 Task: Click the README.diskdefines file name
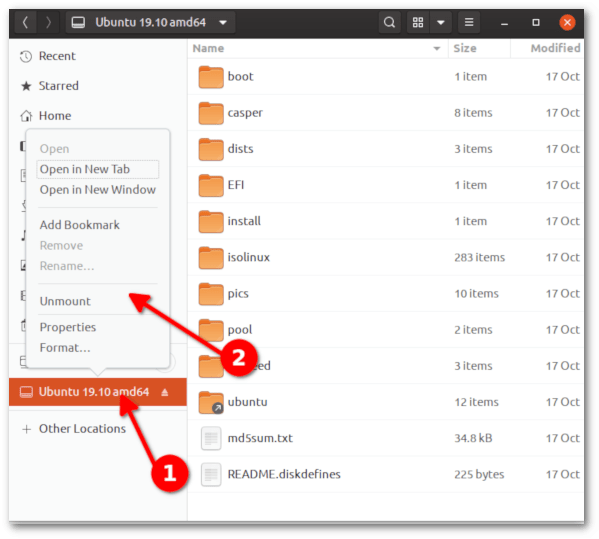coord(284,474)
